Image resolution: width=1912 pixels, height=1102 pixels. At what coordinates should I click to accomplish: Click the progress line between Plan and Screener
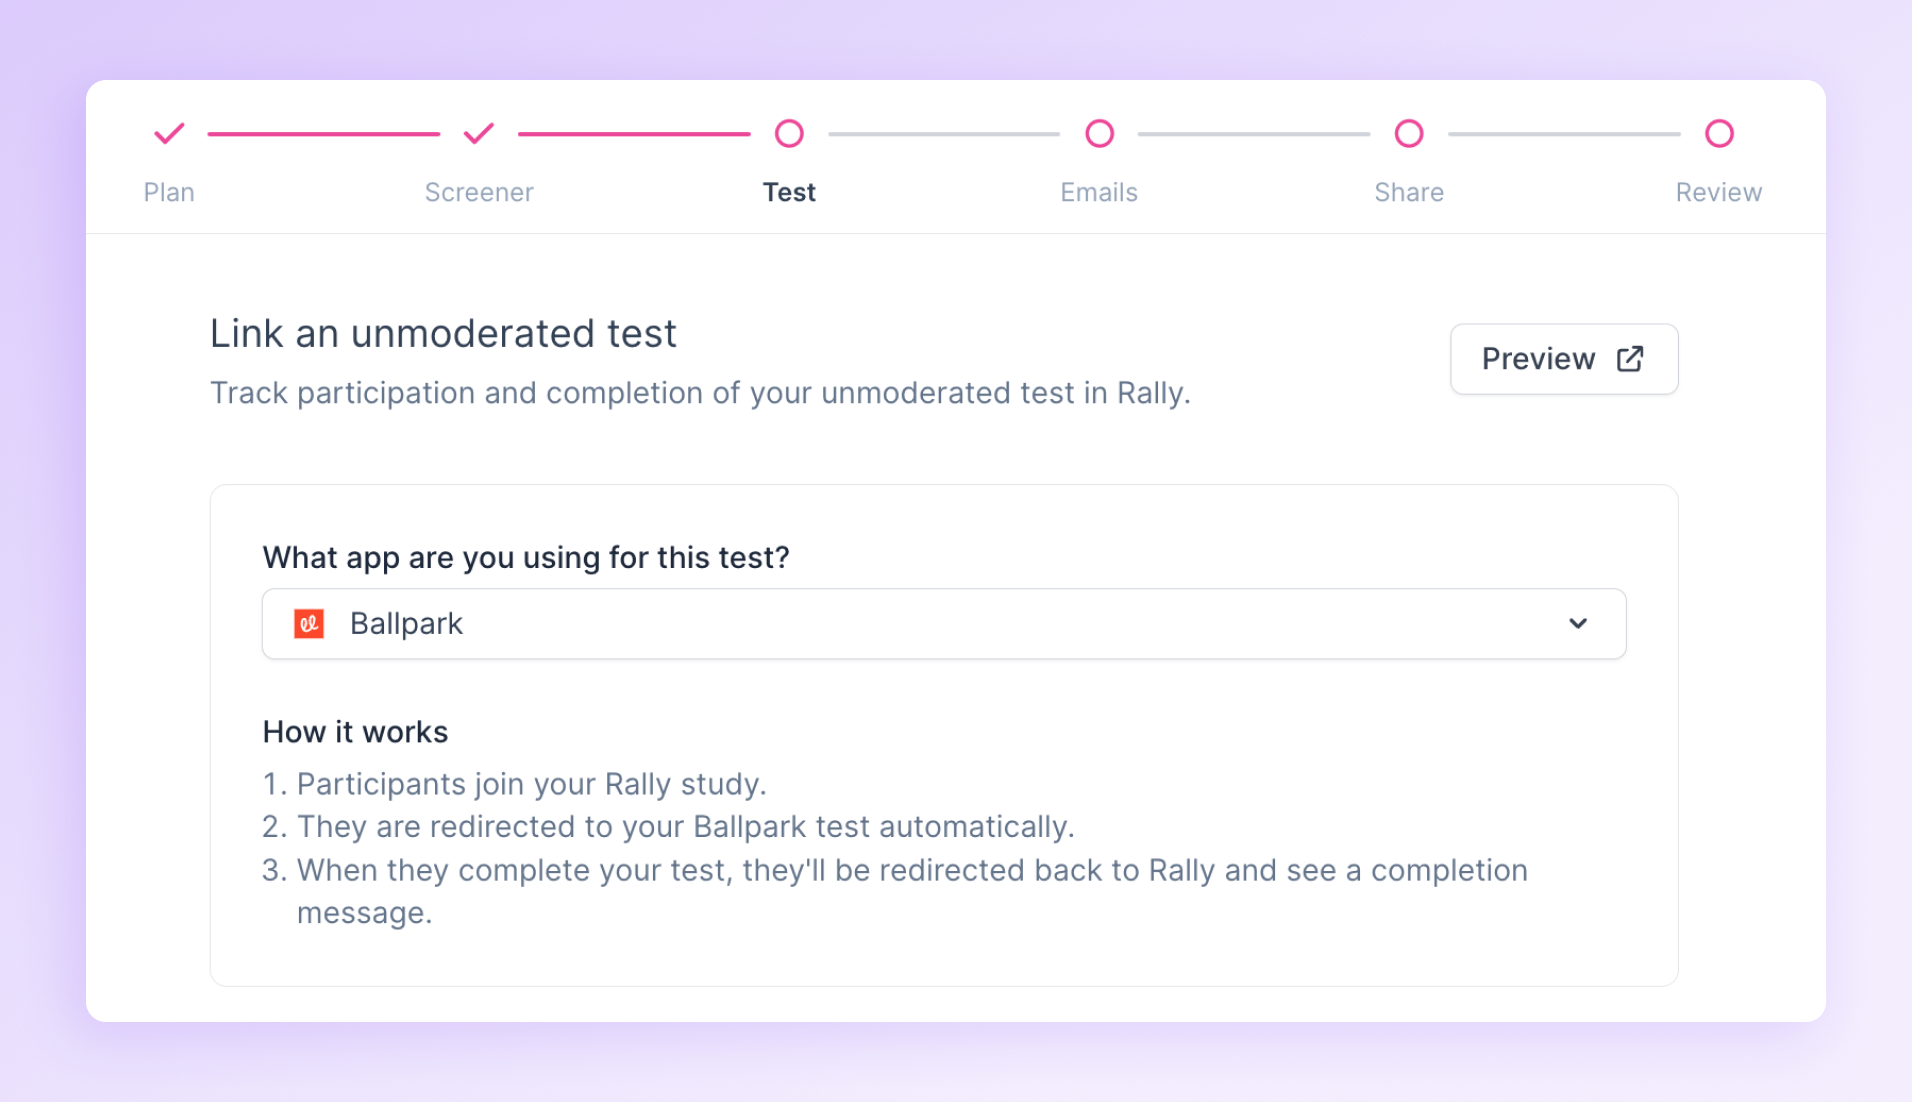tap(324, 133)
